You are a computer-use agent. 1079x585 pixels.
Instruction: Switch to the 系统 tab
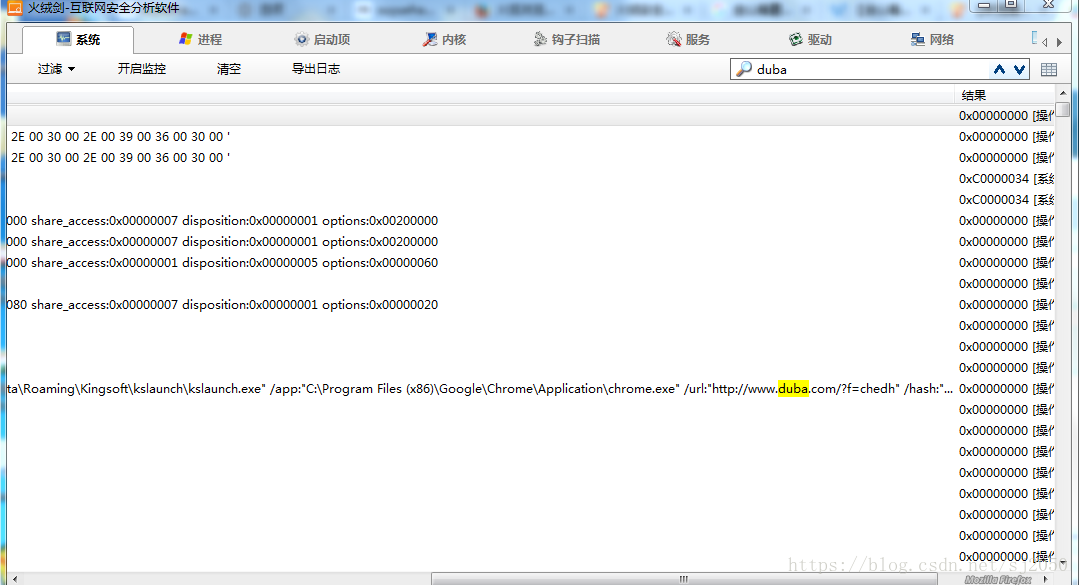click(78, 39)
